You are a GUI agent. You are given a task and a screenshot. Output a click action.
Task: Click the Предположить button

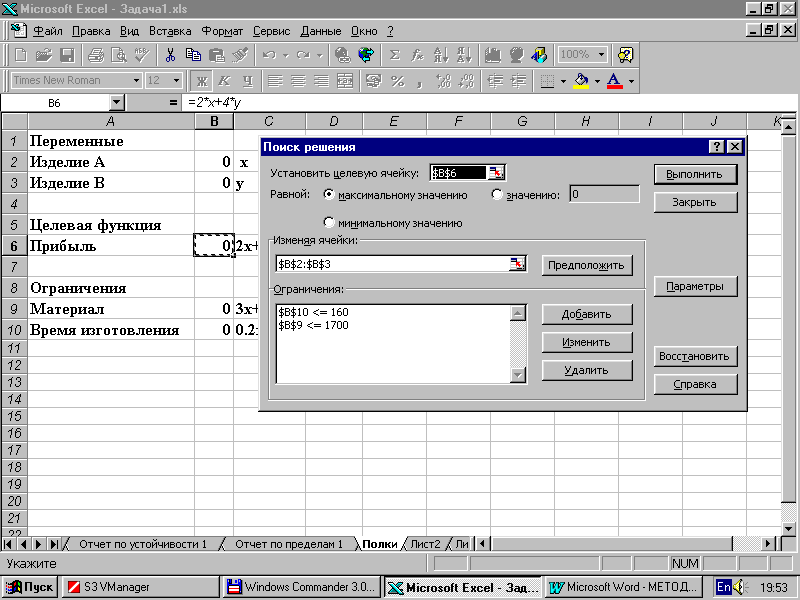click(x=587, y=265)
